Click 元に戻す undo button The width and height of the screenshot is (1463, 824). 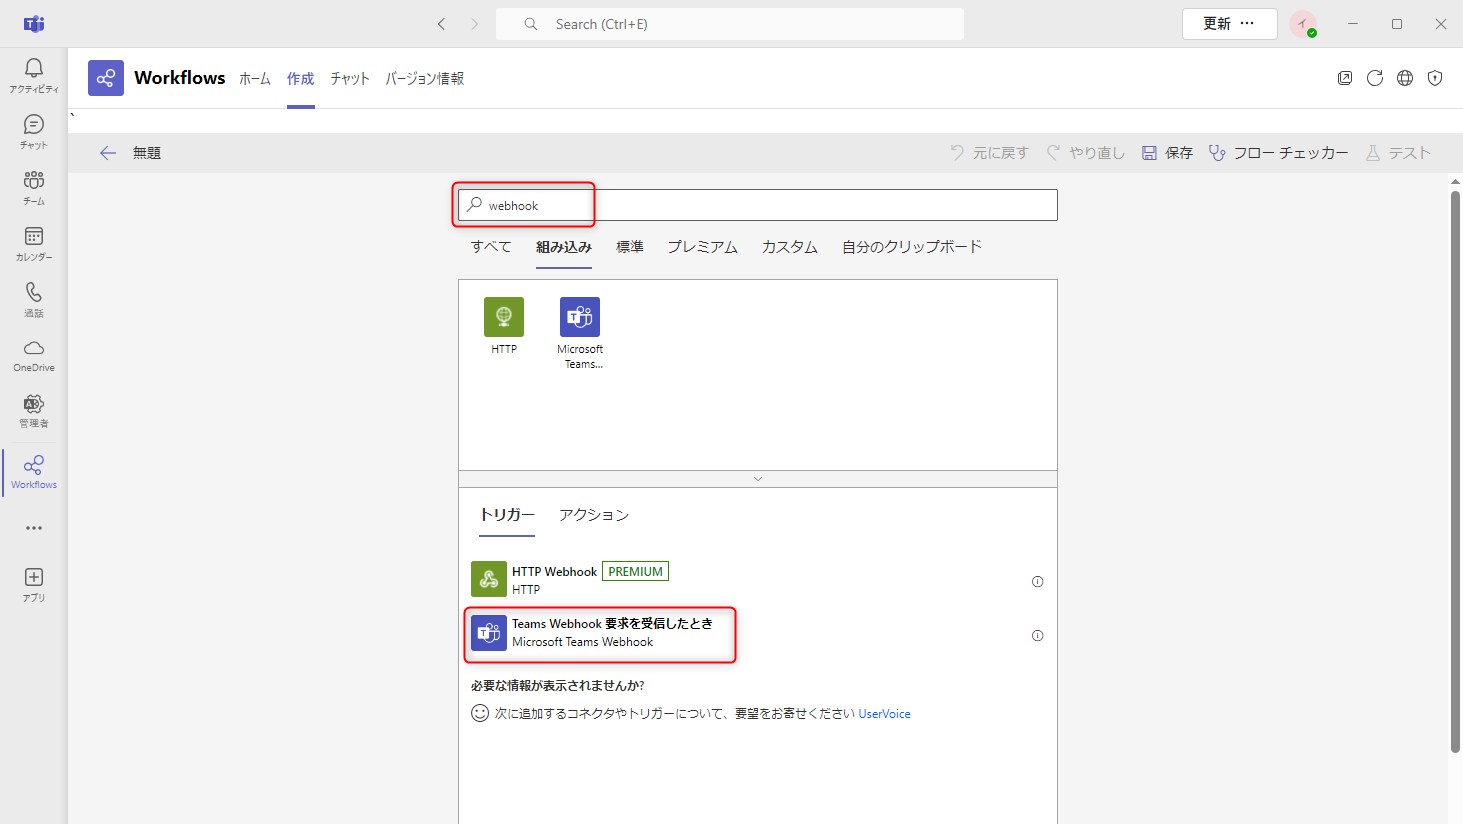point(989,153)
